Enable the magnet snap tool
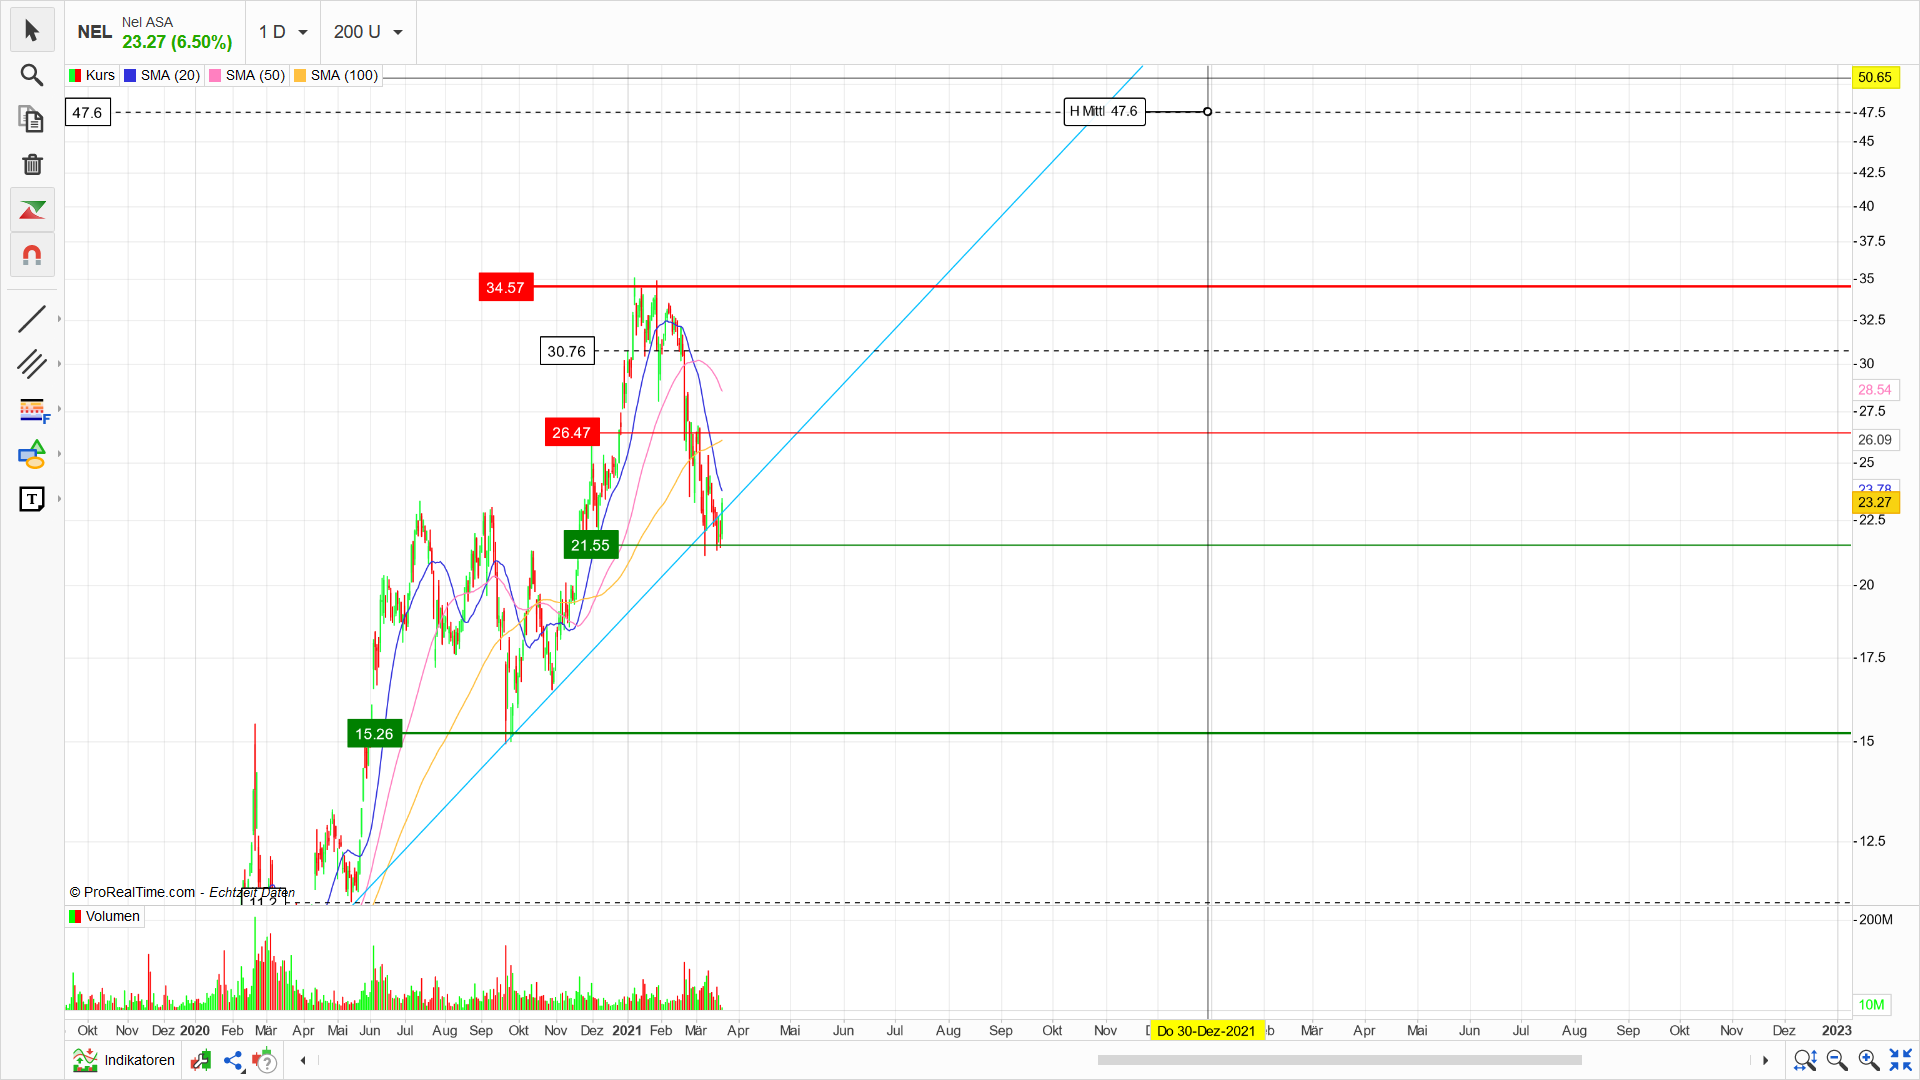Viewport: 1920px width, 1080px height. 32,255
